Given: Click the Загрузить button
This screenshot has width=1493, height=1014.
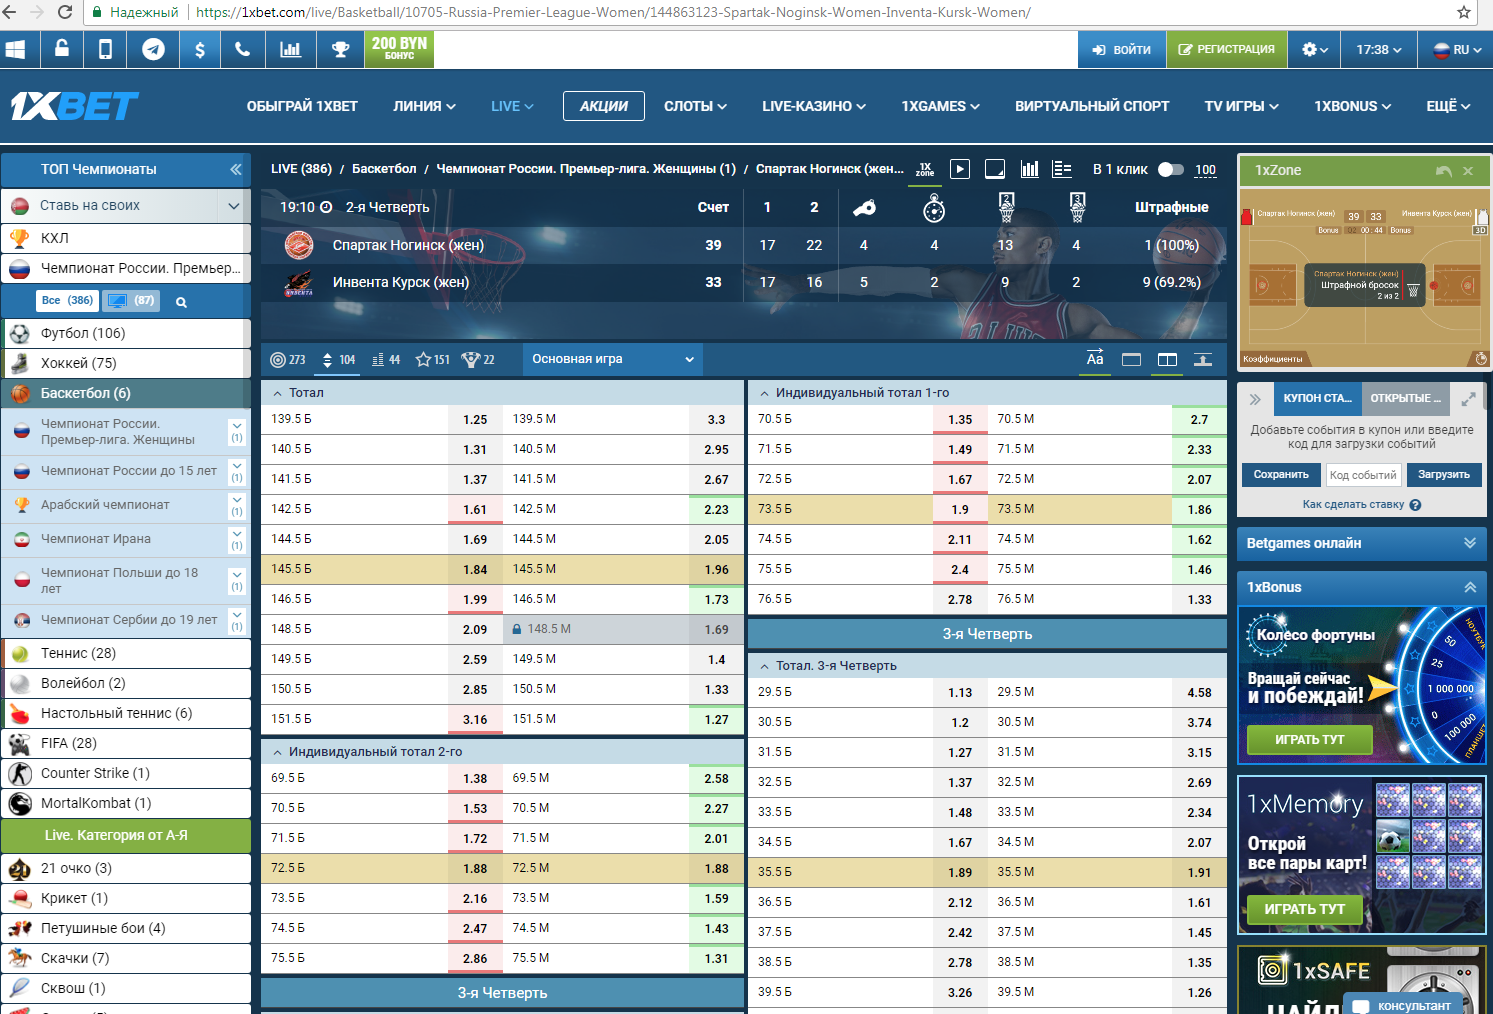Looking at the screenshot, I should click(1444, 475).
